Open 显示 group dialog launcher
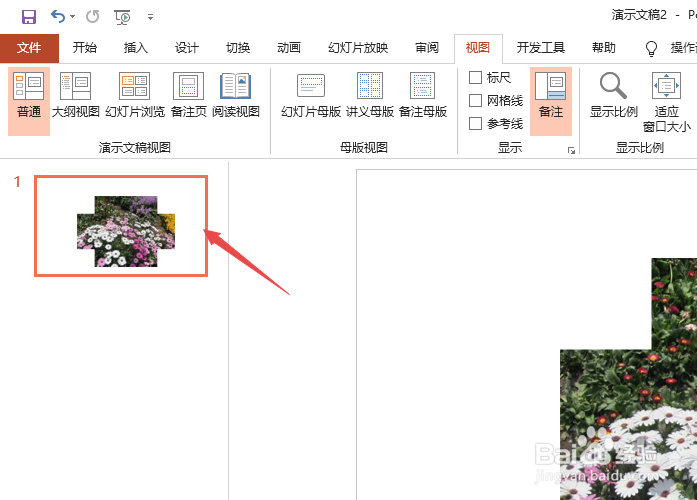This screenshot has height=500, width=697. (x=571, y=151)
